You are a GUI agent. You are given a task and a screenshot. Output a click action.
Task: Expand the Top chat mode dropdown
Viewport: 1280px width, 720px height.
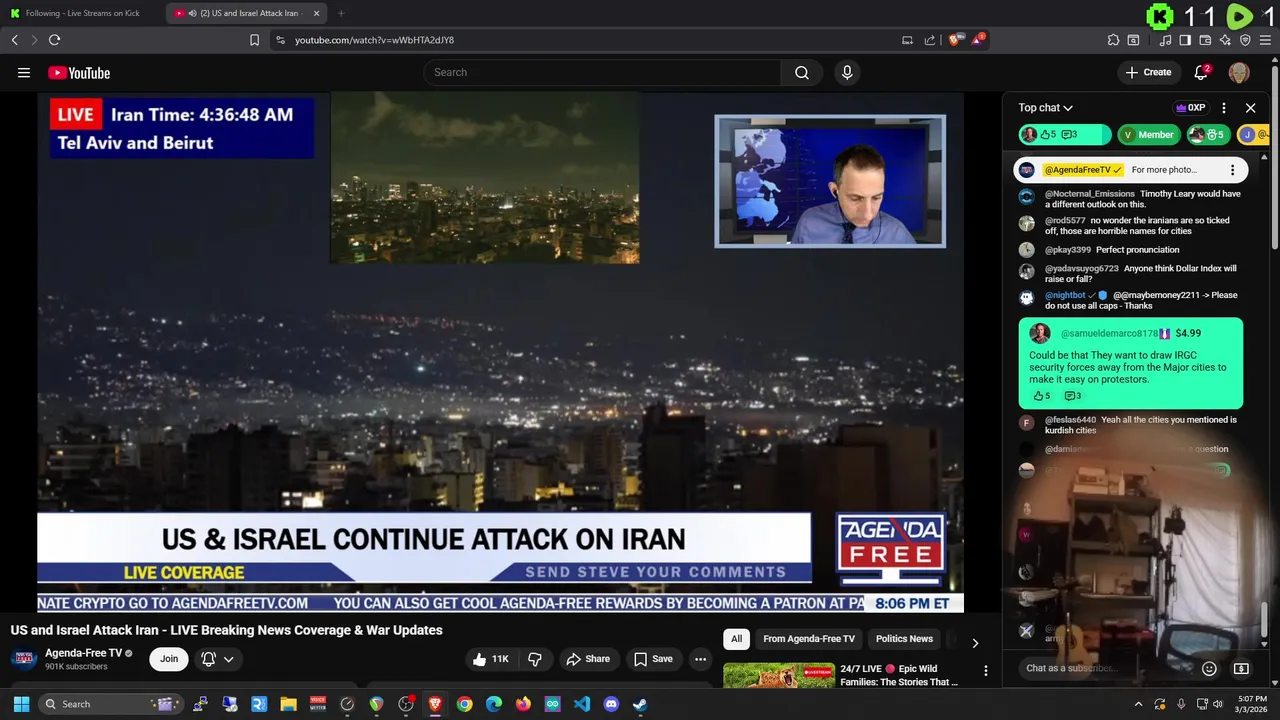click(1046, 108)
